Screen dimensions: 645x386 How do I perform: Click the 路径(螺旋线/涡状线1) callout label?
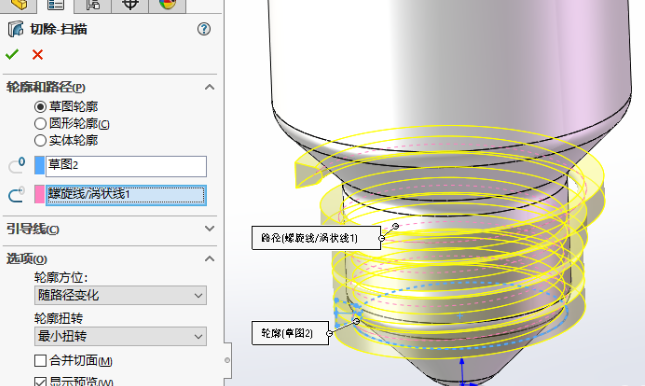point(316,238)
